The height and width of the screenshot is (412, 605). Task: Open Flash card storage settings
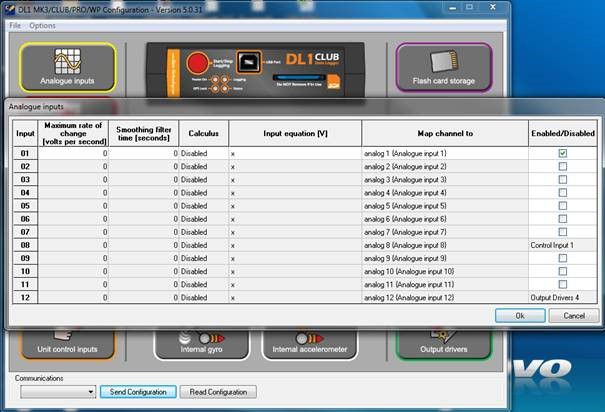pyautogui.click(x=443, y=66)
